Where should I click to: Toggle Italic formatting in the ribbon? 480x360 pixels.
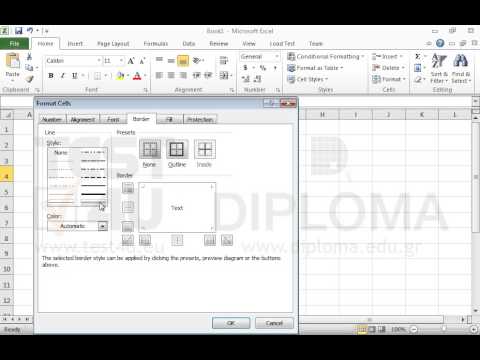point(63,76)
